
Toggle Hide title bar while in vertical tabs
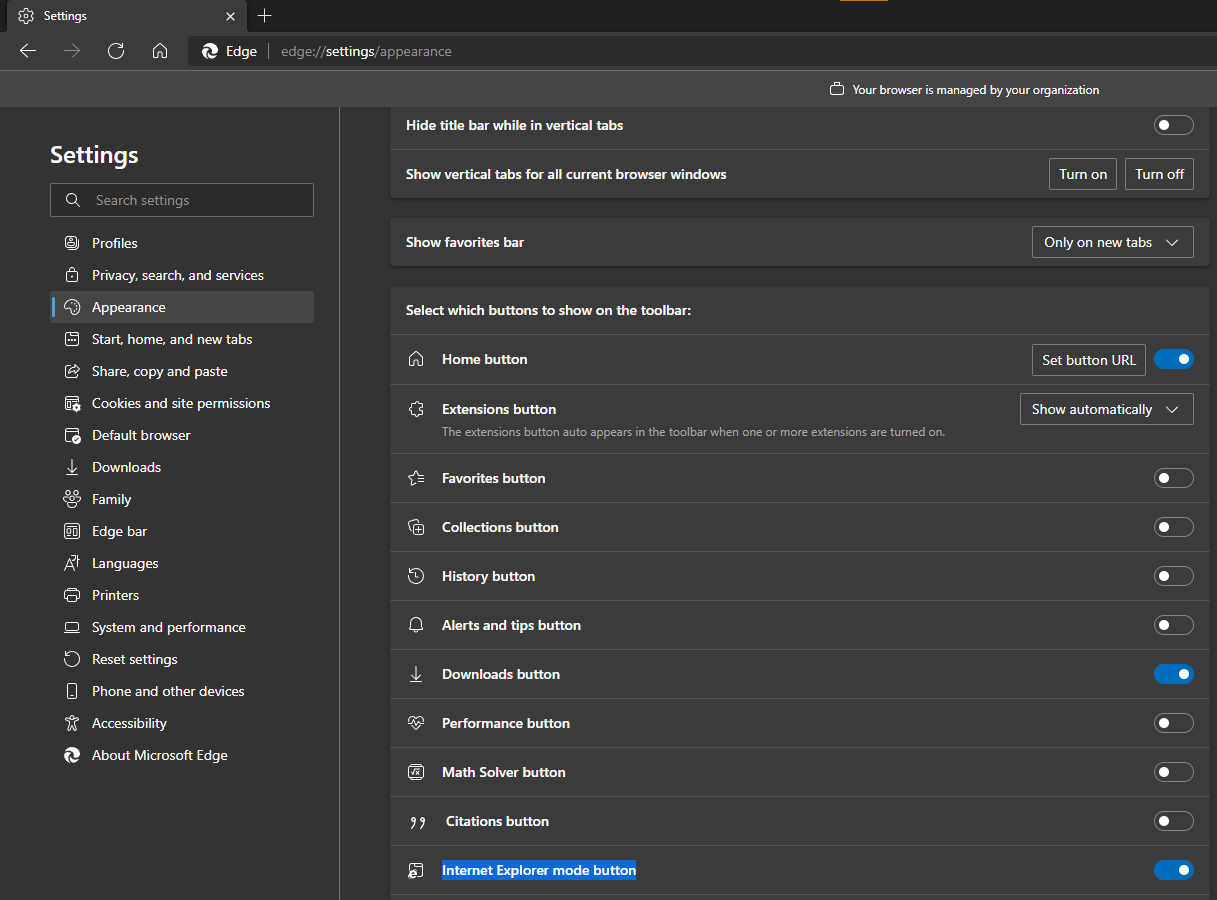click(1174, 125)
